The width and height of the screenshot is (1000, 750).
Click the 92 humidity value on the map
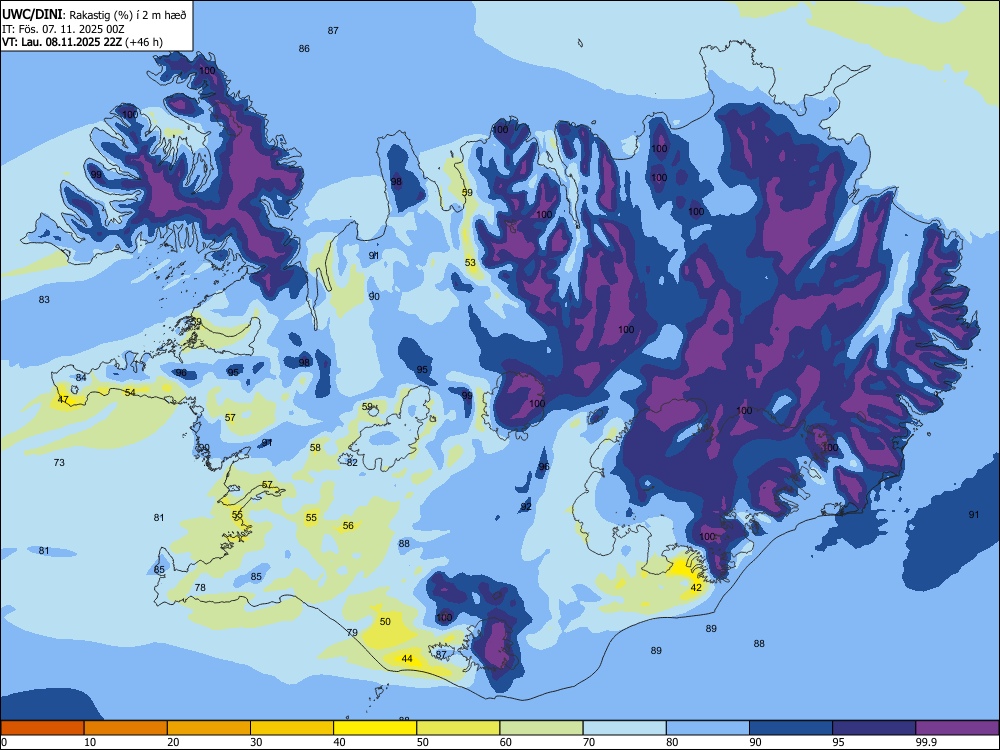(x=526, y=507)
